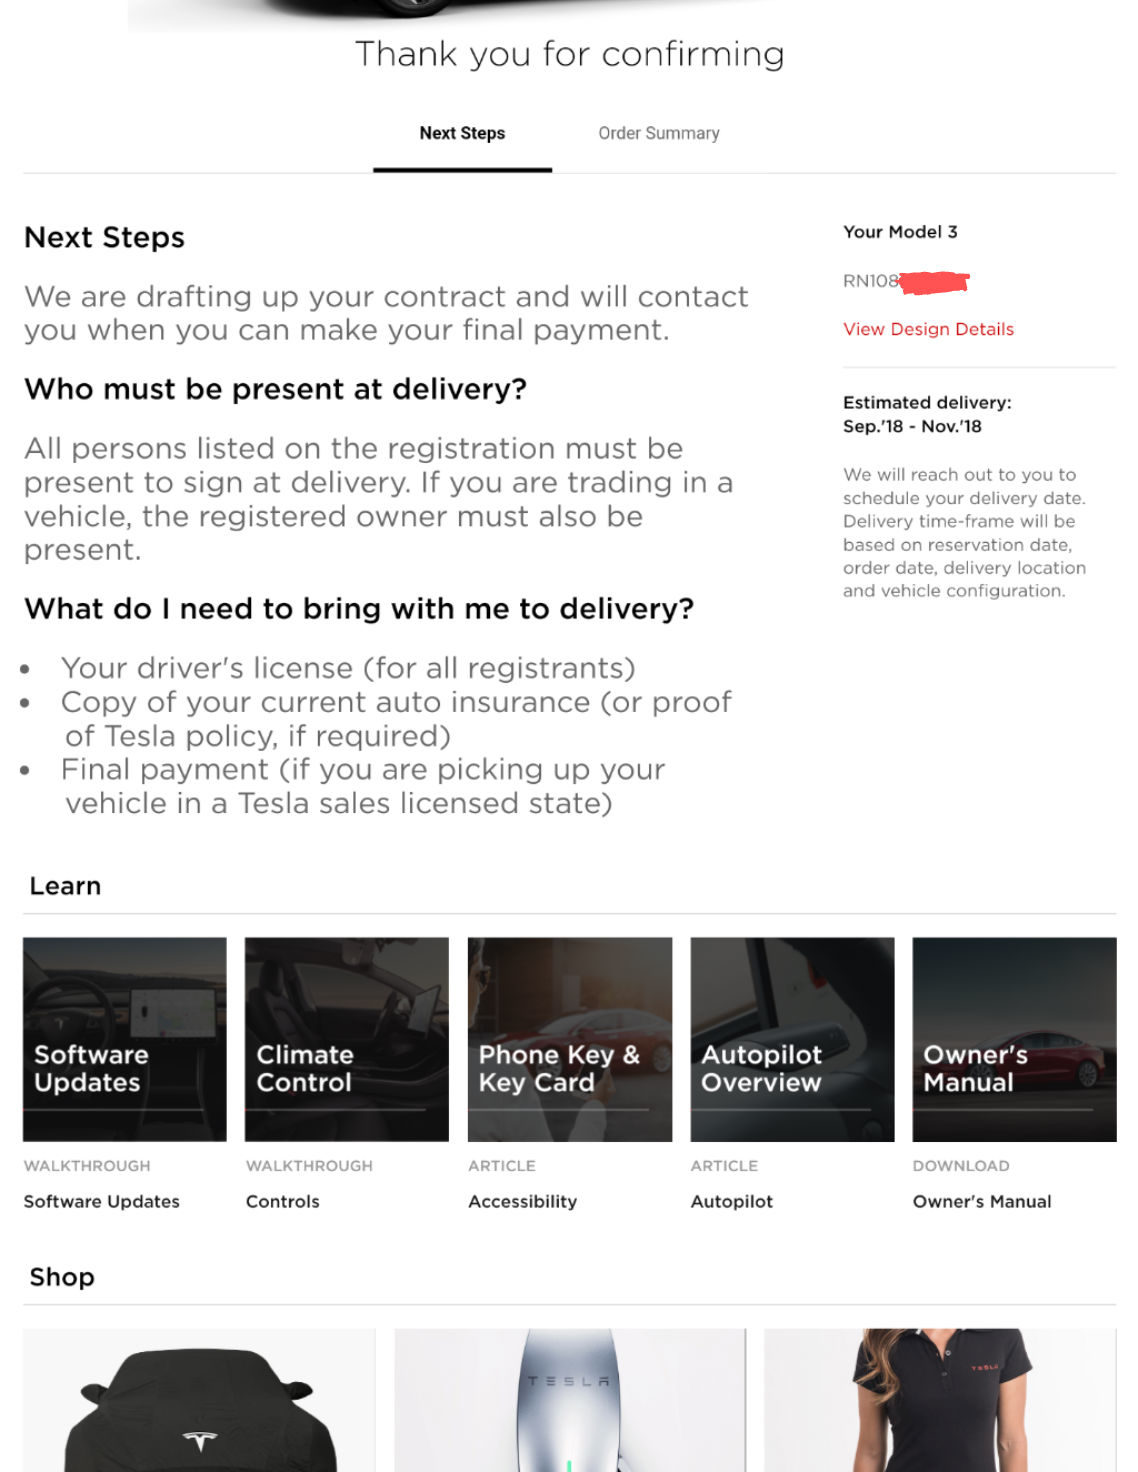Viewport: 1138px width, 1472px height.
Task: Click the Owner's Manual download link
Action: point(982,1201)
